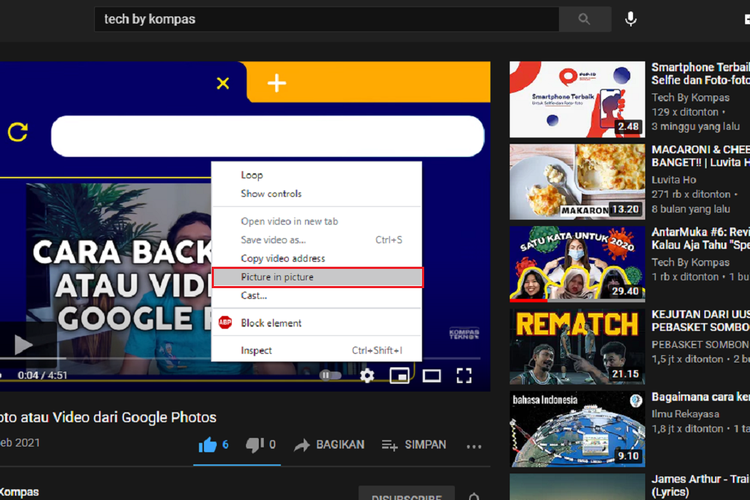Viewport: 750px width, 500px height.
Task: Toggle the autoplay switch in player
Action: tap(330, 376)
